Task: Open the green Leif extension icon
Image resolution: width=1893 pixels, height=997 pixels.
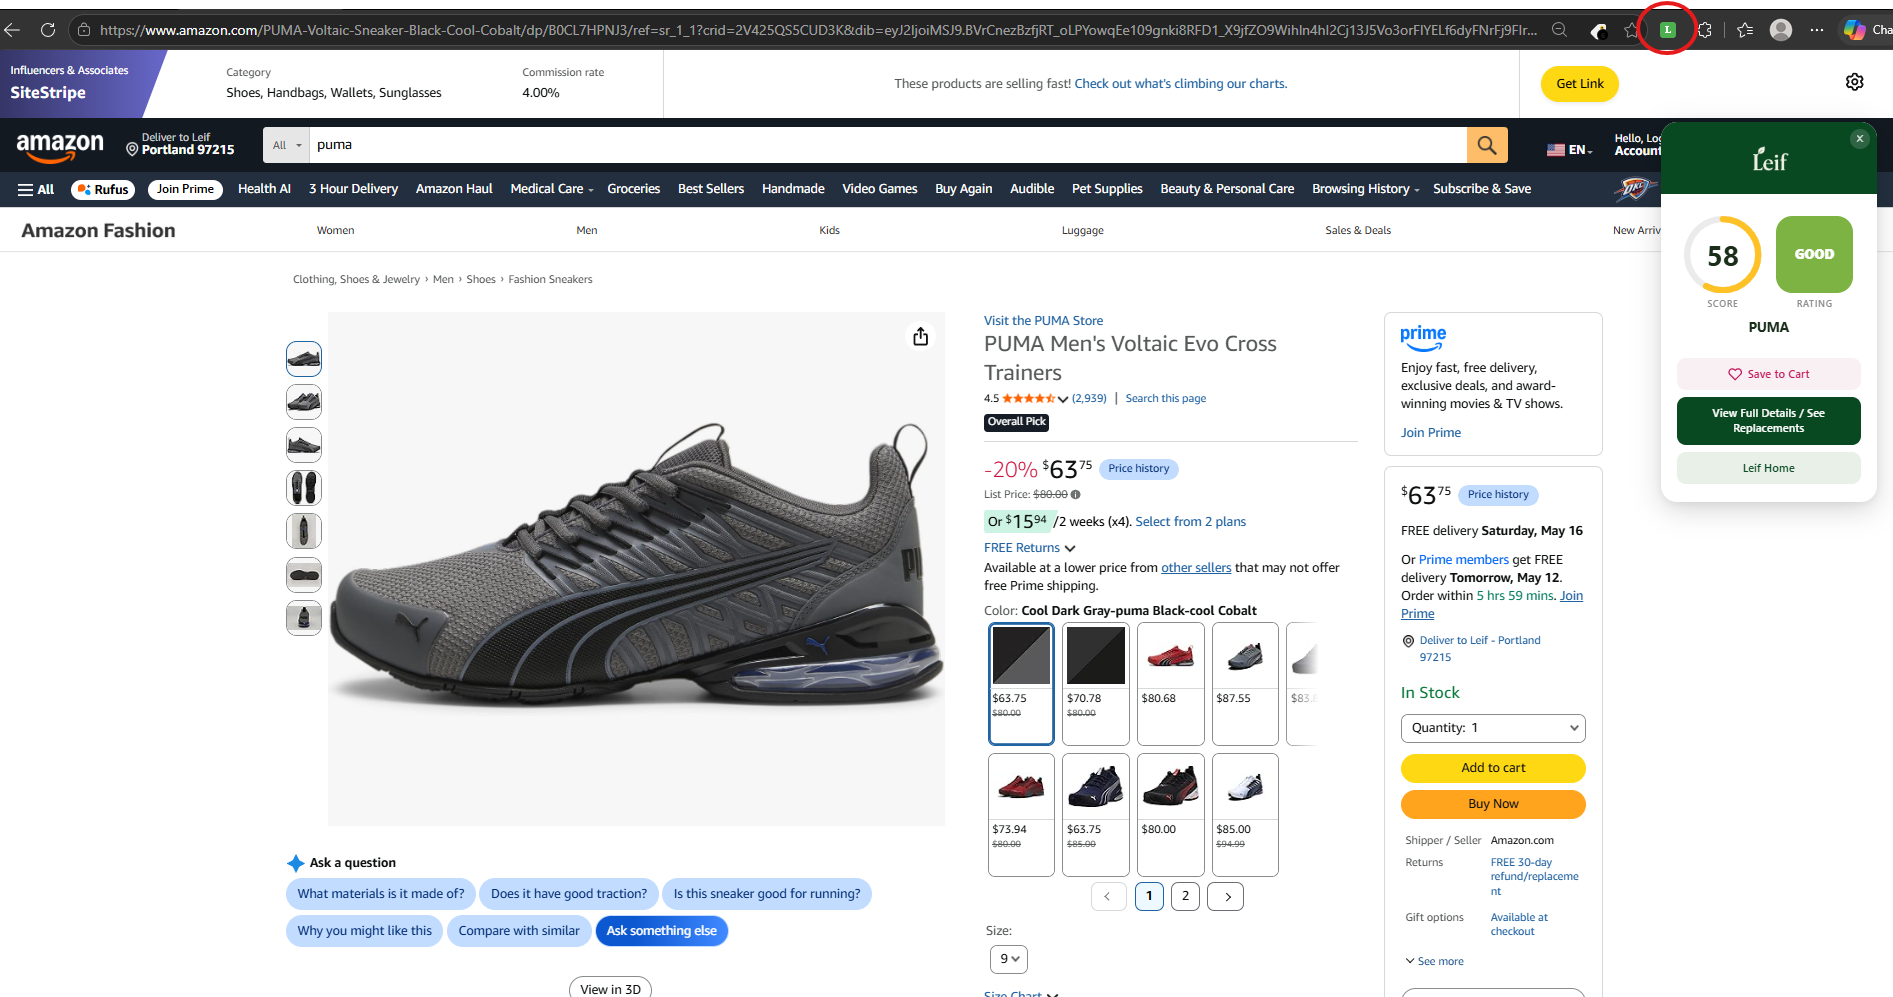Action: (x=1667, y=30)
